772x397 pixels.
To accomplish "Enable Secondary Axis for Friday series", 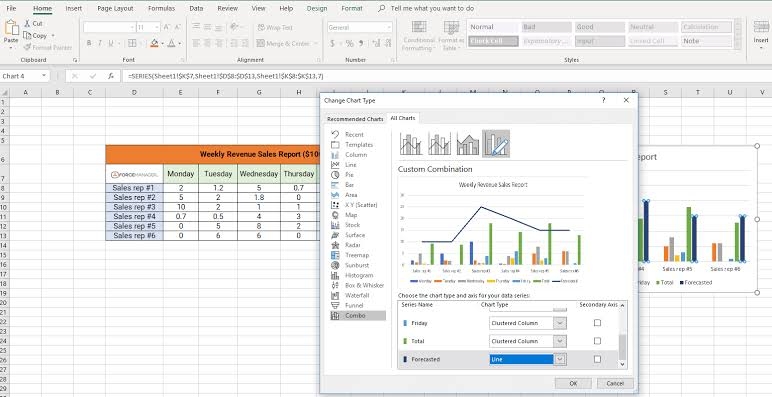I will coord(597,323).
